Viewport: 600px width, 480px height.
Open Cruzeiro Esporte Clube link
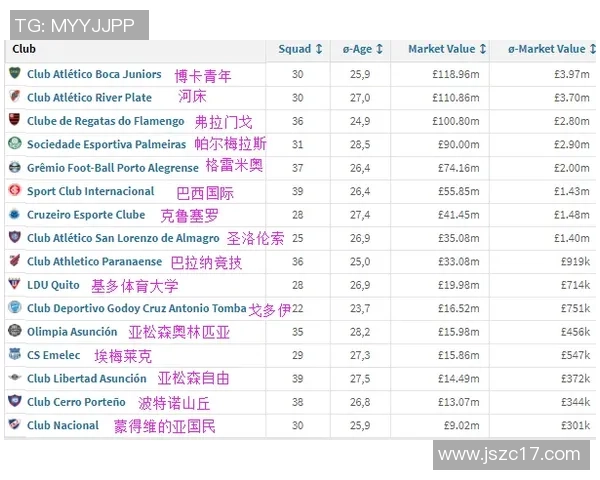point(86,215)
